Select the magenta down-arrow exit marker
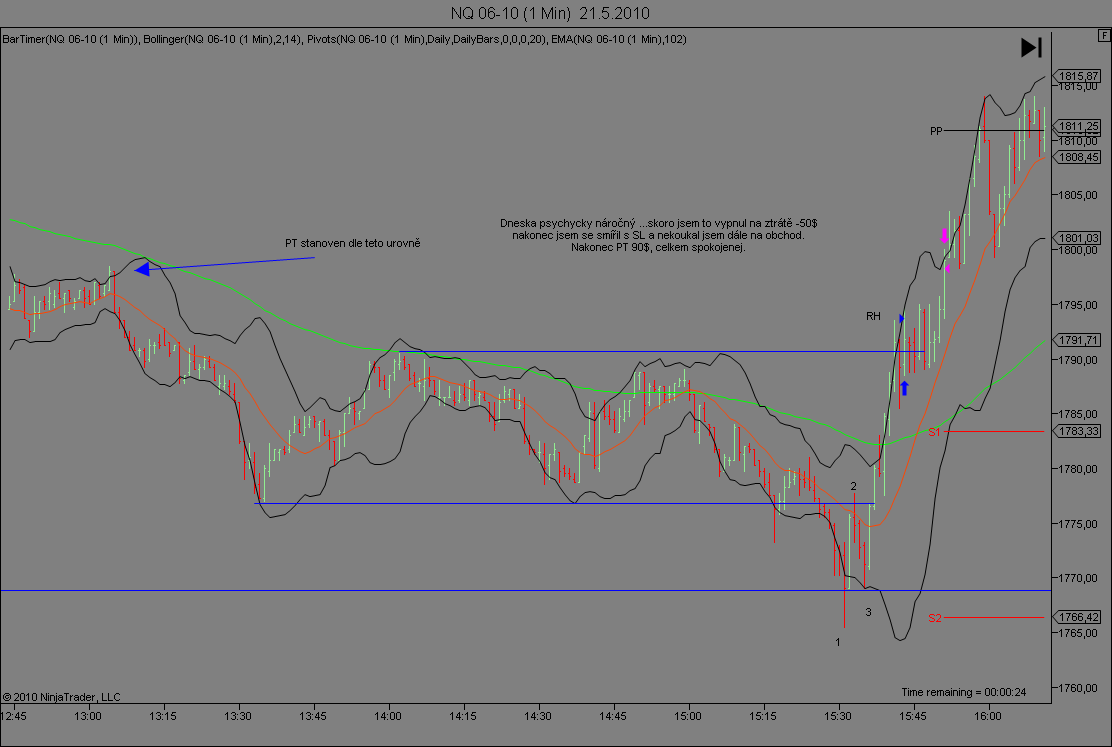 pyautogui.click(x=944, y=236)
